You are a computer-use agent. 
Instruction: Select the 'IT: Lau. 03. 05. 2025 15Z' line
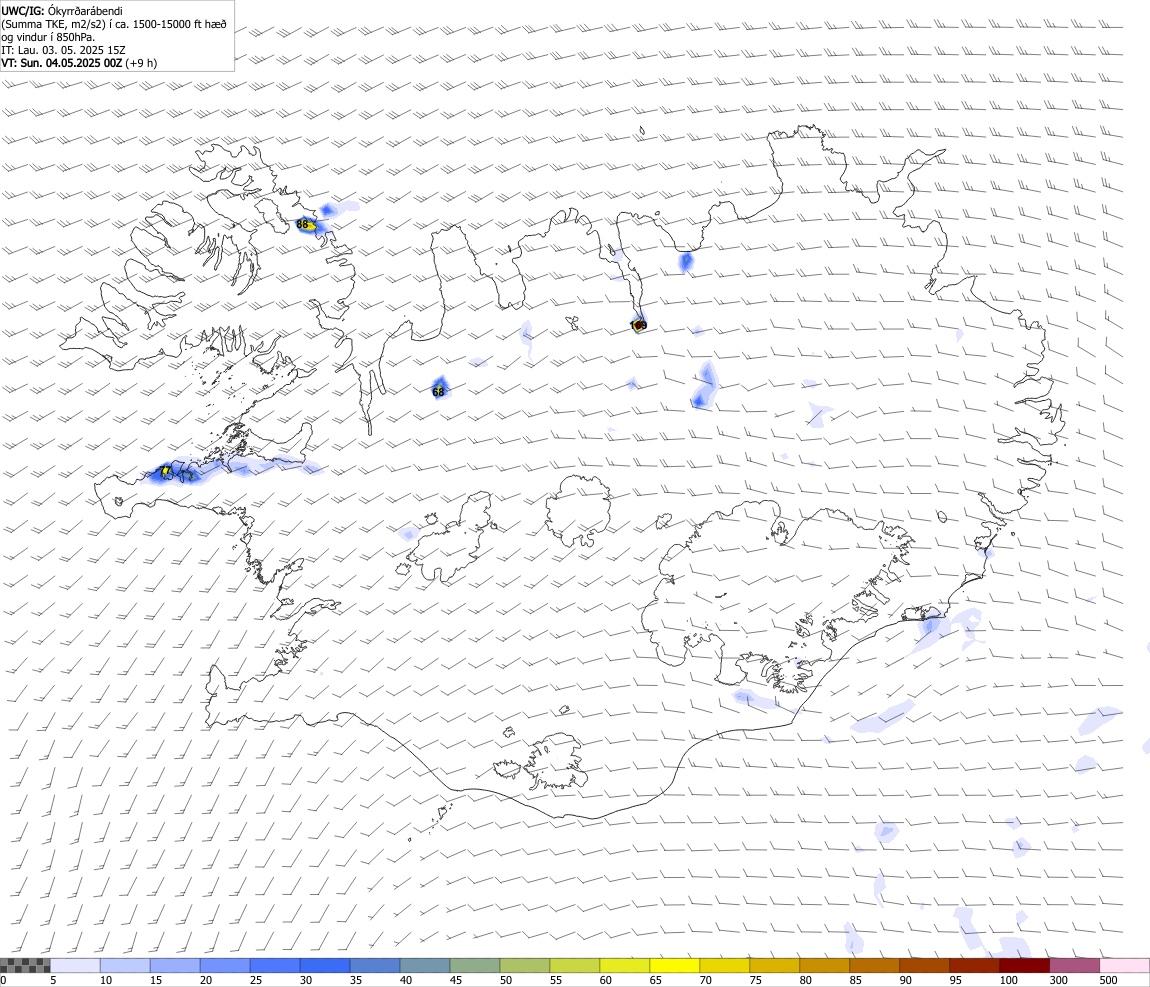(63, 51)
